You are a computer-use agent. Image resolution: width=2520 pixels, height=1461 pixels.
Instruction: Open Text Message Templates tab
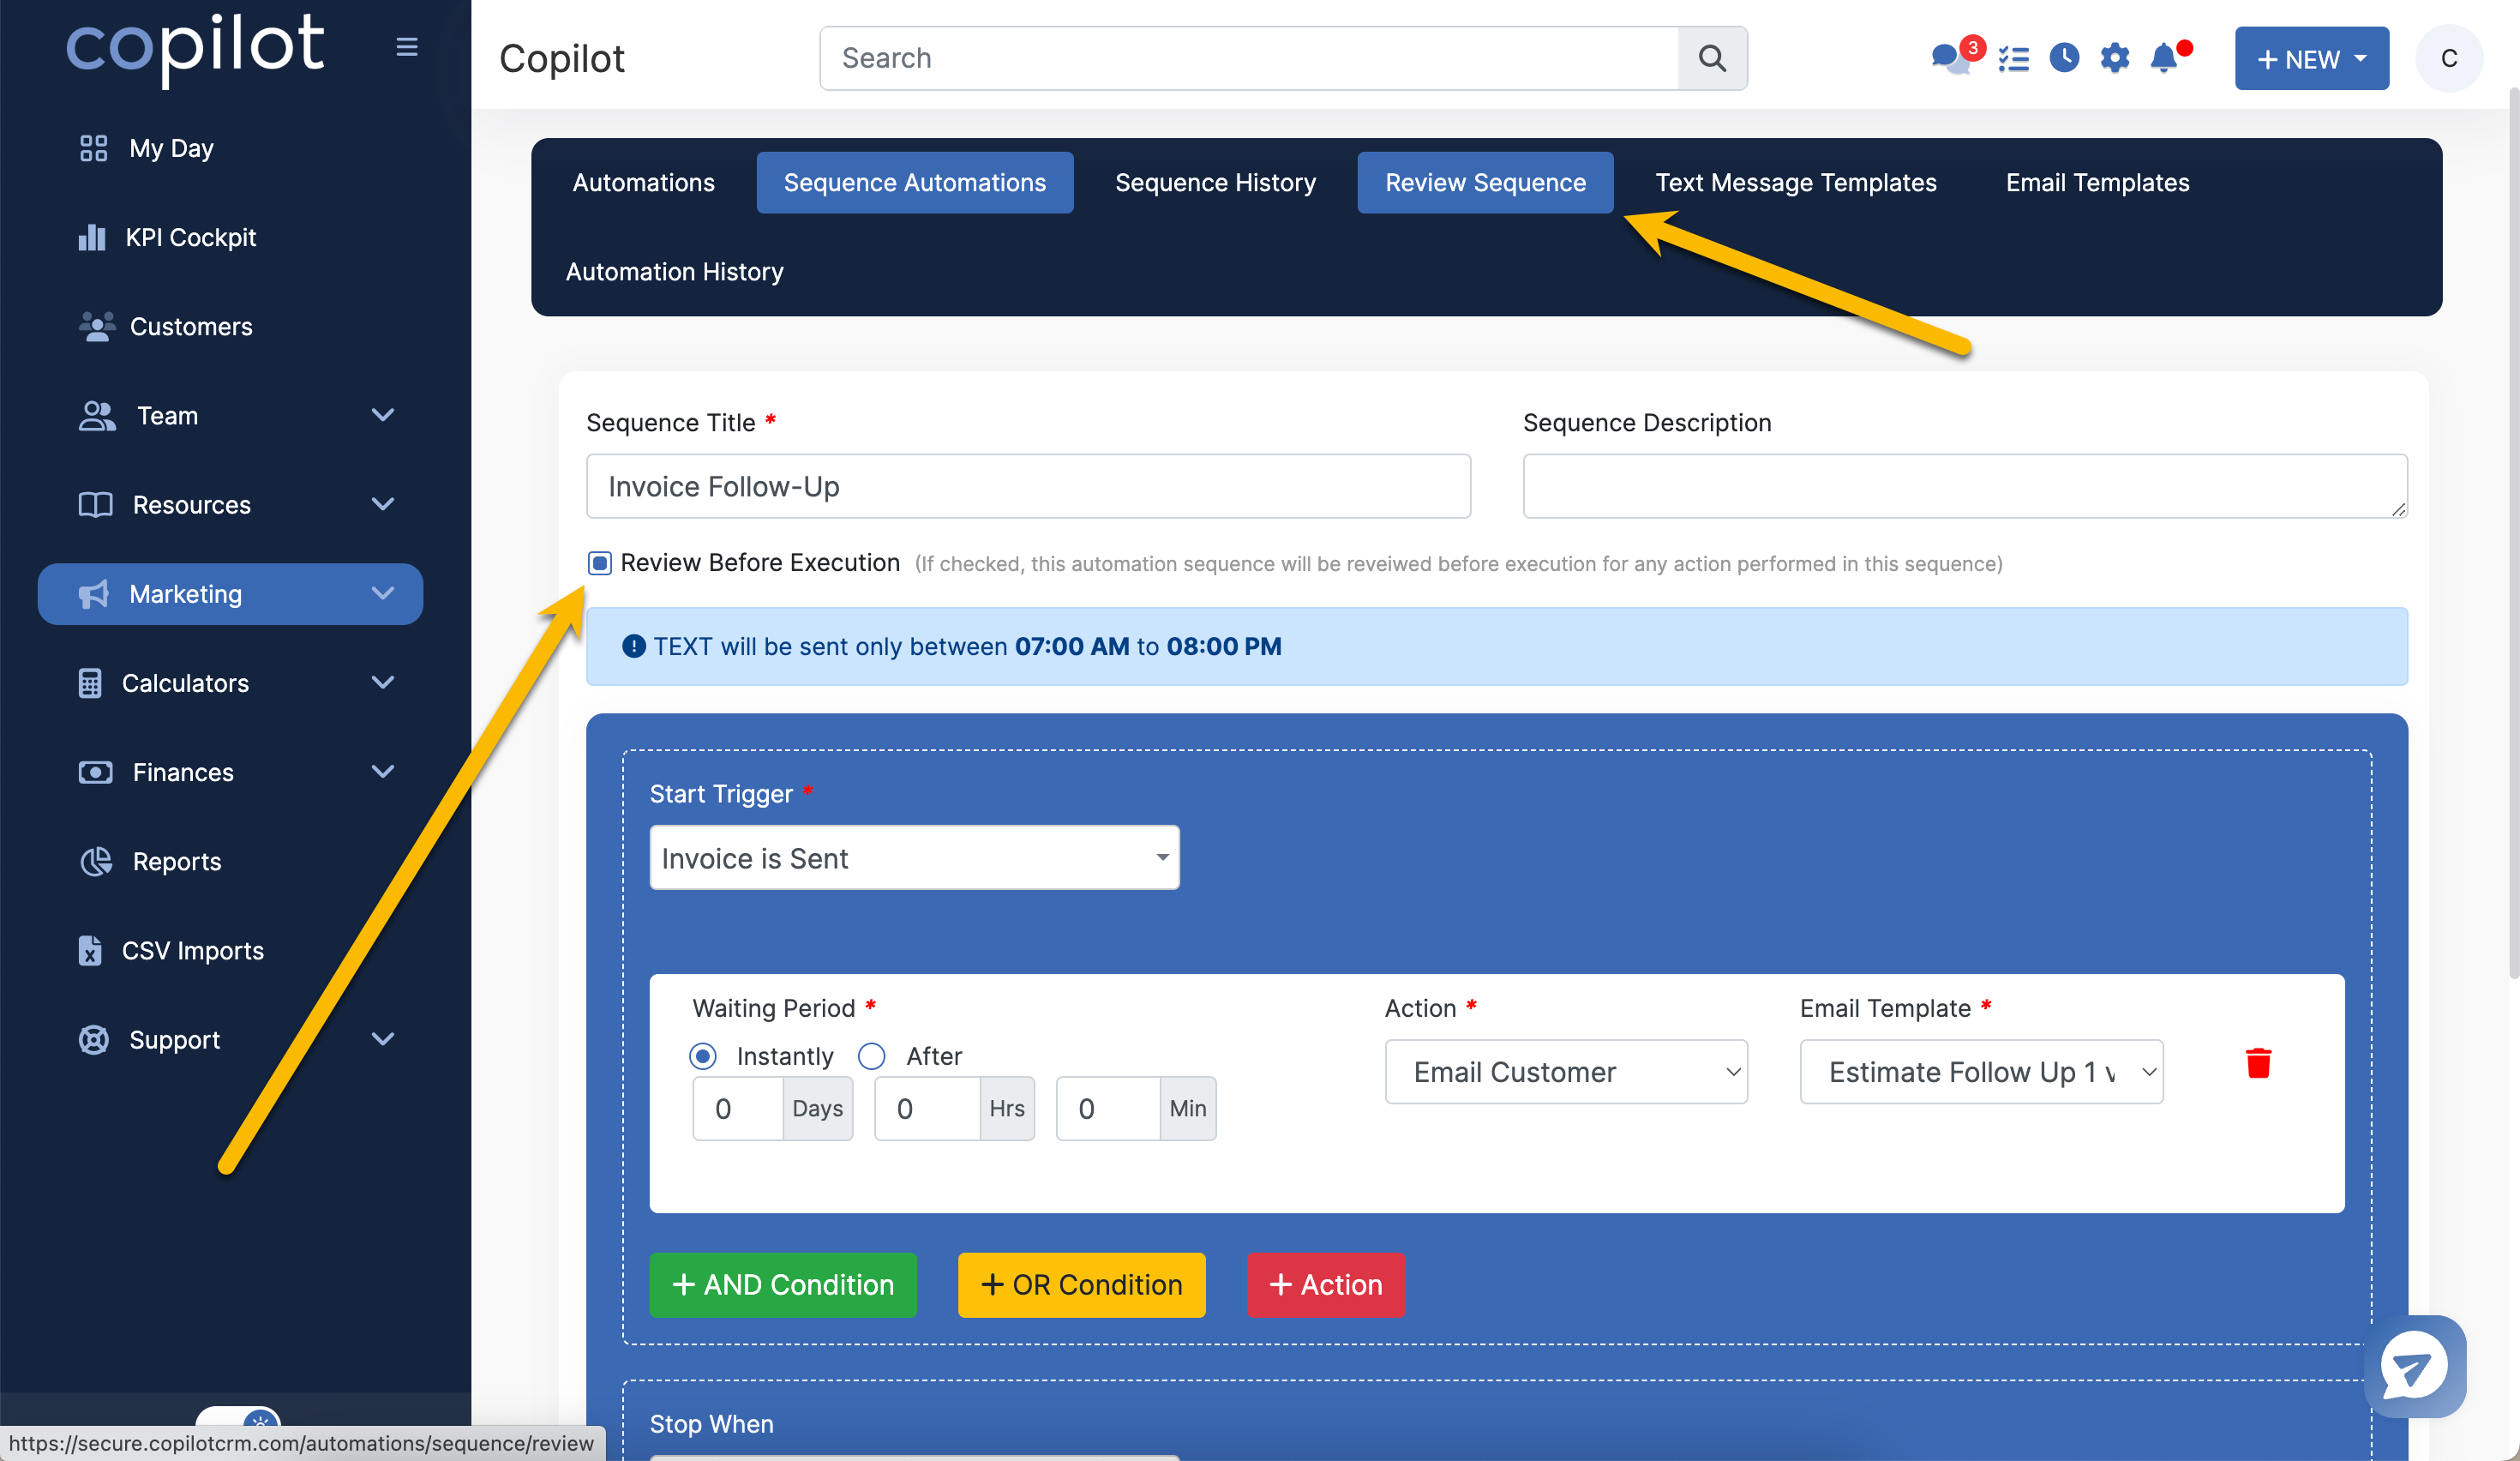tap(1796, 182)
